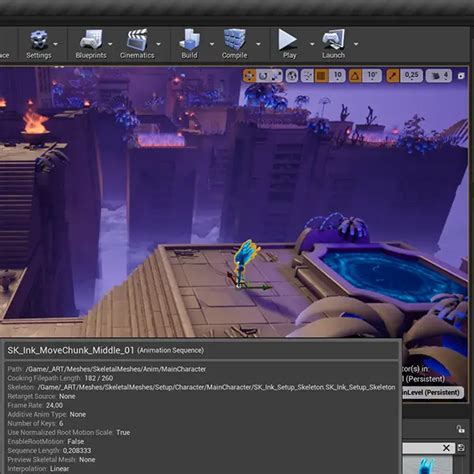
Task: Open scale snap value 0,25 dropdown
Action: click(411, 76)
